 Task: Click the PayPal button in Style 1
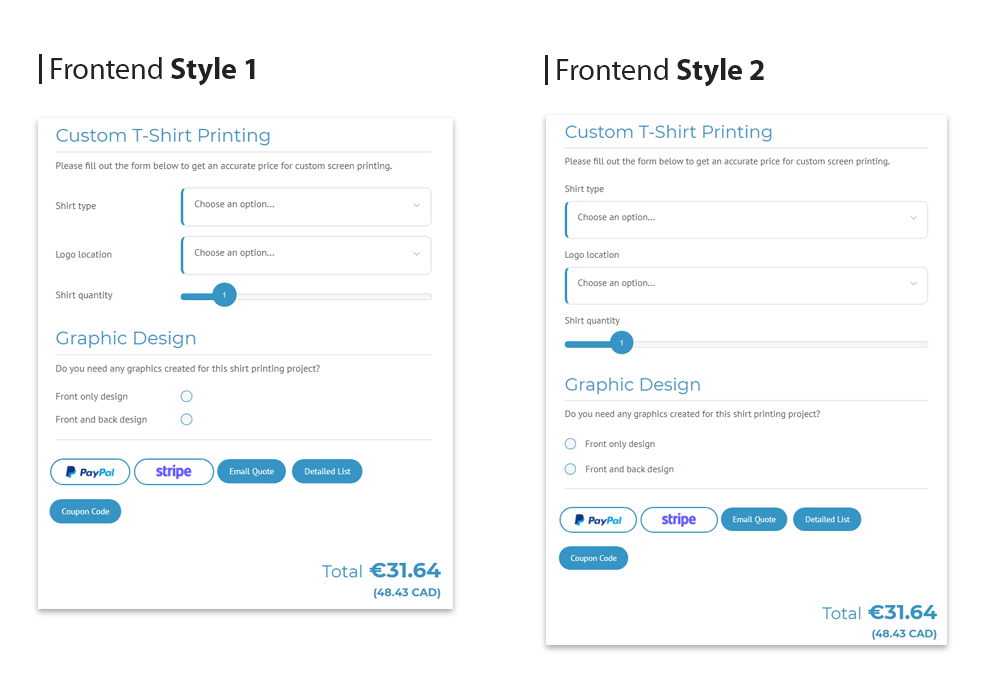coord(90,472)
